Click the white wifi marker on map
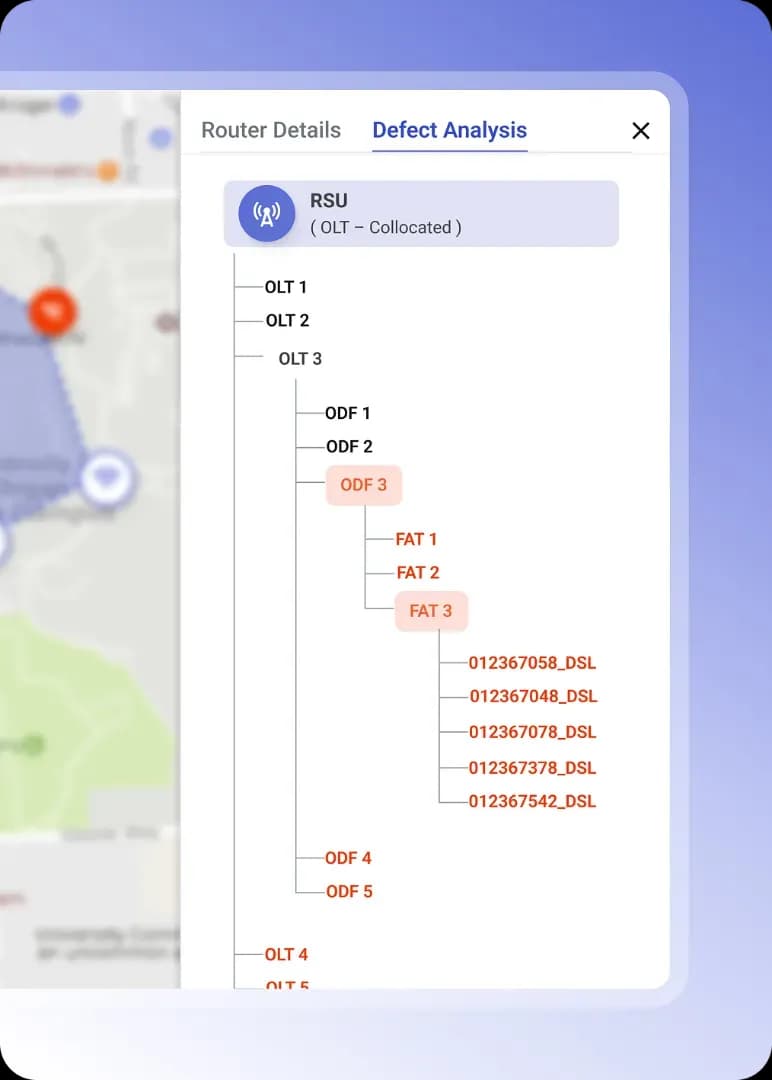 pos(105,477)
